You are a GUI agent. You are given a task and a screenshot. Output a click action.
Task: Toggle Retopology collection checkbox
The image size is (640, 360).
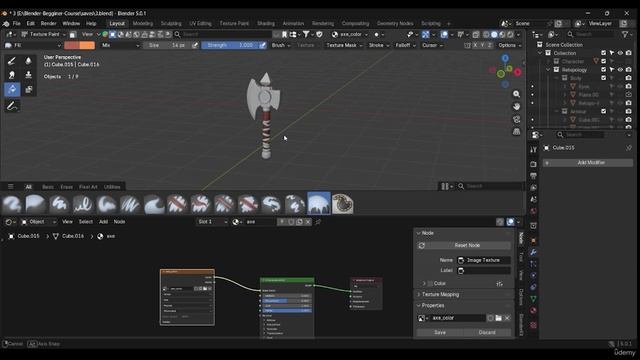coord(603,70)
